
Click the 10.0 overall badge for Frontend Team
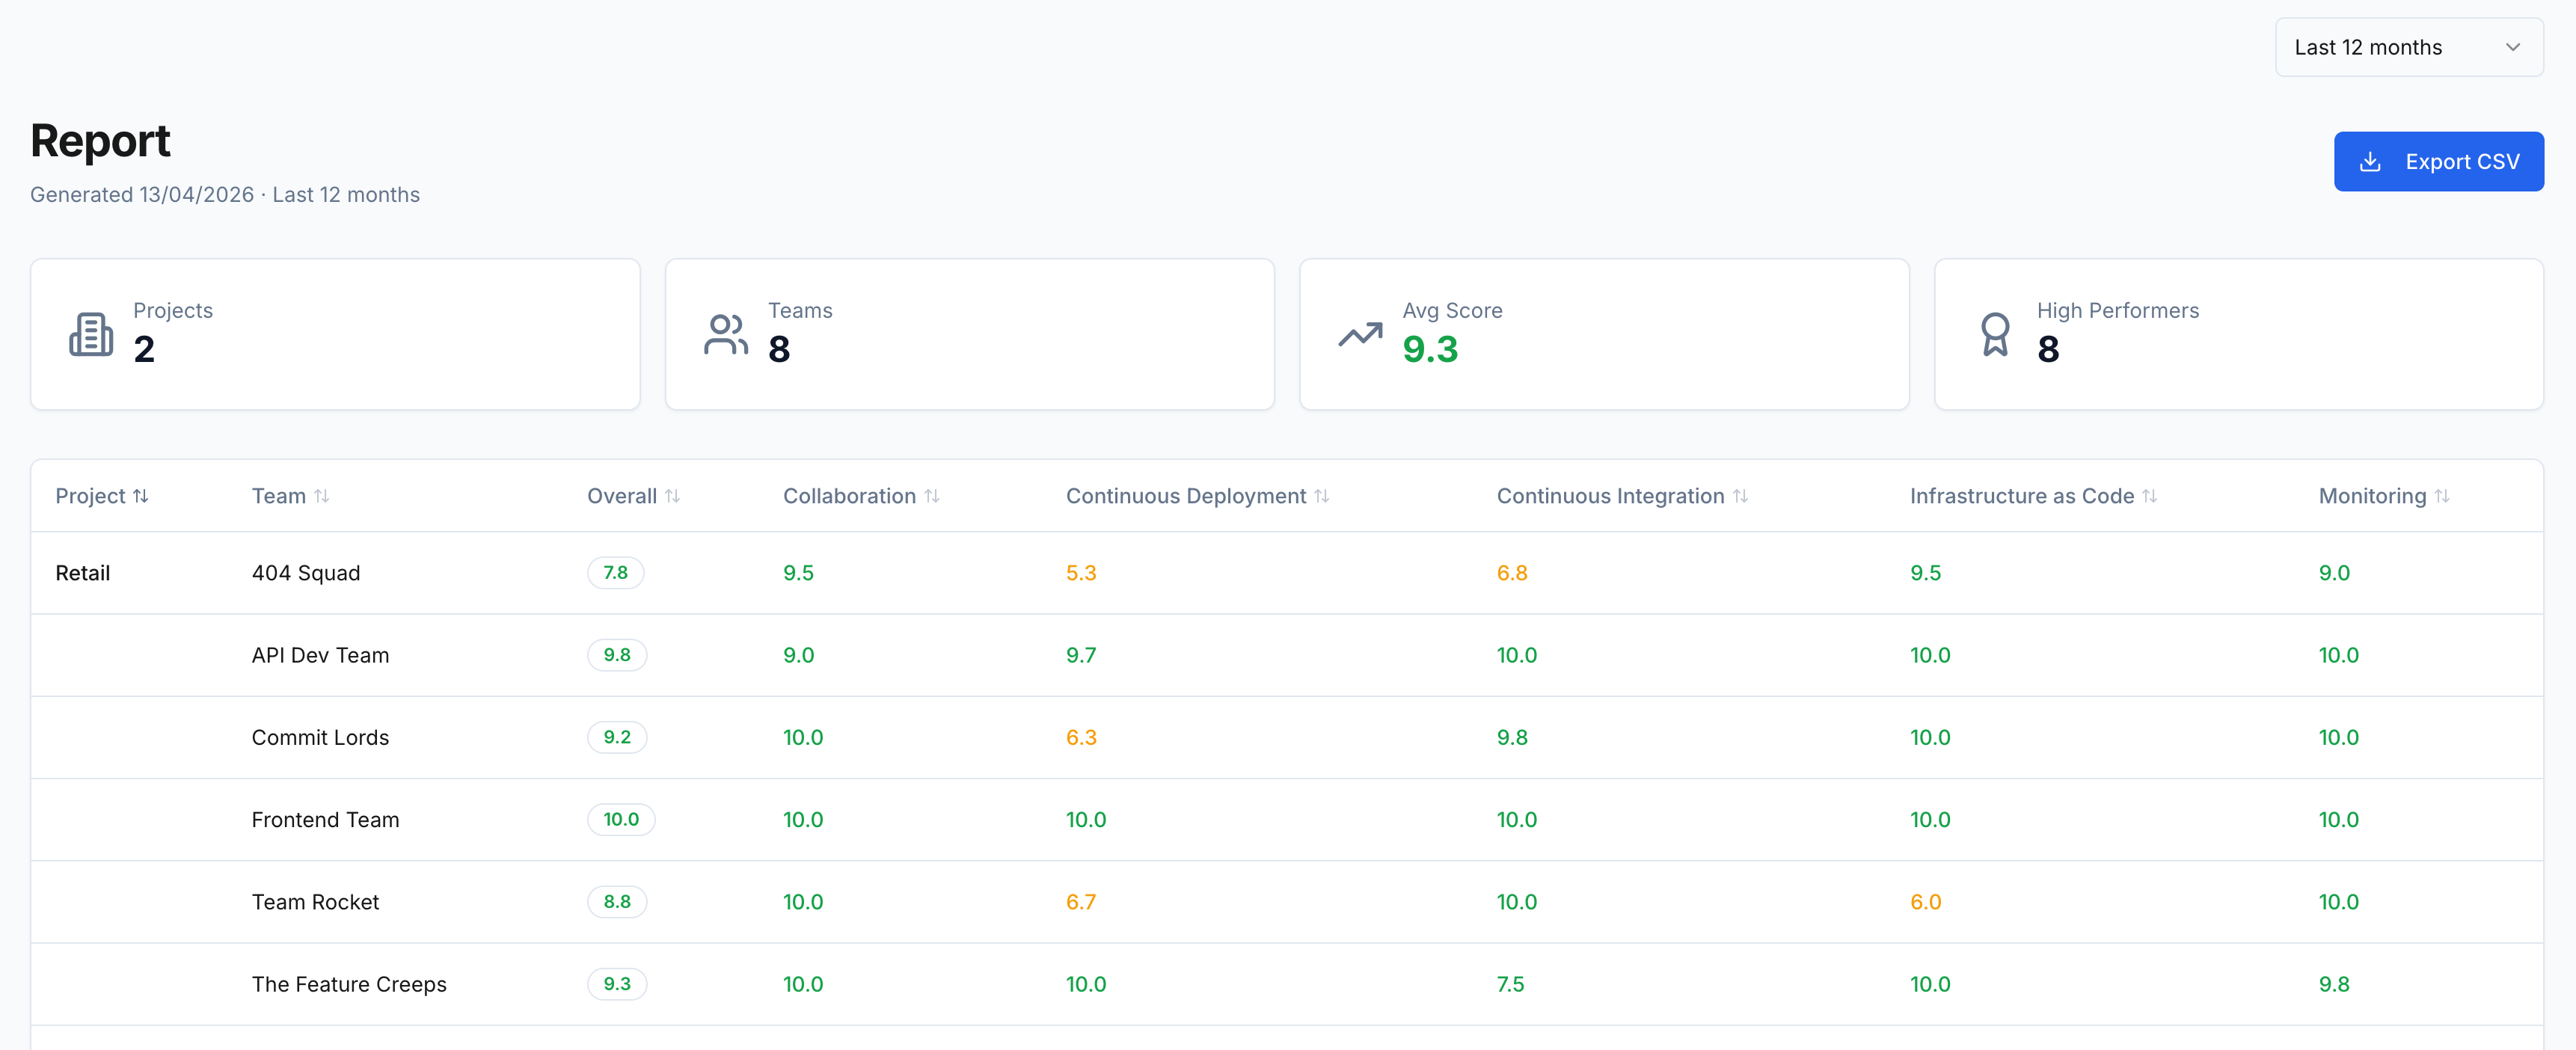pos(620,820)
